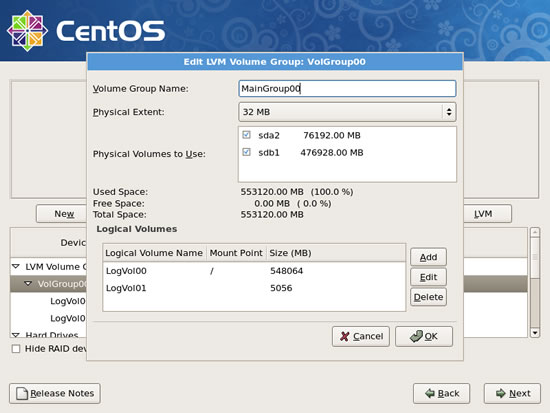Uncheck the sdb1 physical volume

tap(246, 152)
